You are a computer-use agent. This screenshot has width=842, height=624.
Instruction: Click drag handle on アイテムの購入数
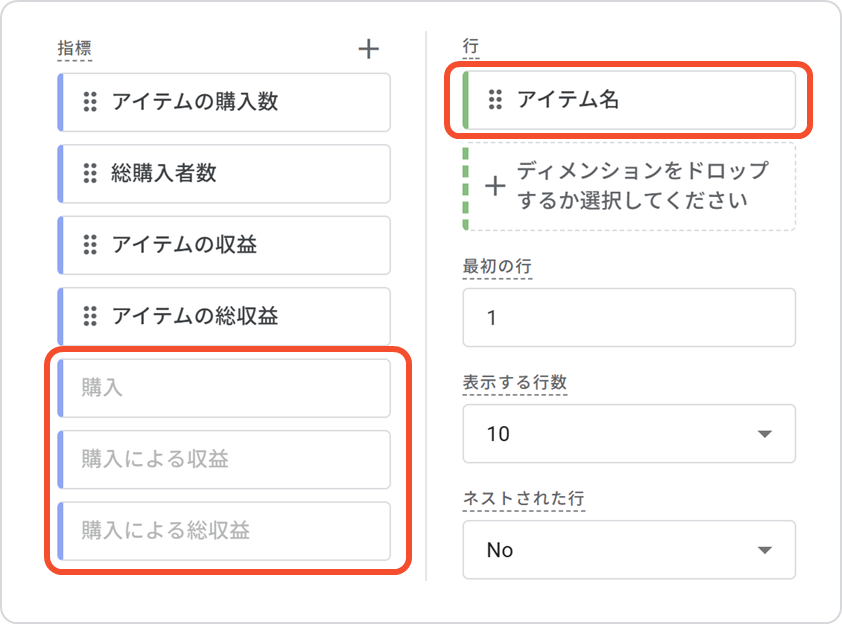[90, 101]
